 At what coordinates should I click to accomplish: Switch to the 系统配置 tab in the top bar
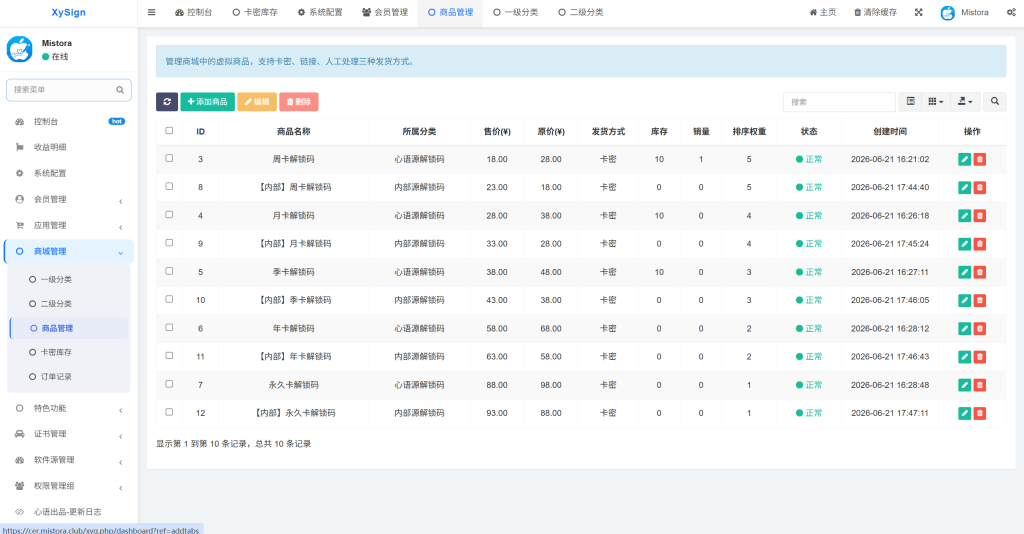(320, 12)
